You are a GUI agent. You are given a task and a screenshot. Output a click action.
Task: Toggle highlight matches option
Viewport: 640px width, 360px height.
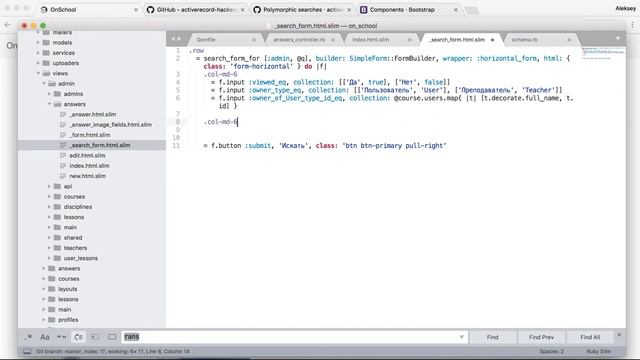[x=112, y=337]
